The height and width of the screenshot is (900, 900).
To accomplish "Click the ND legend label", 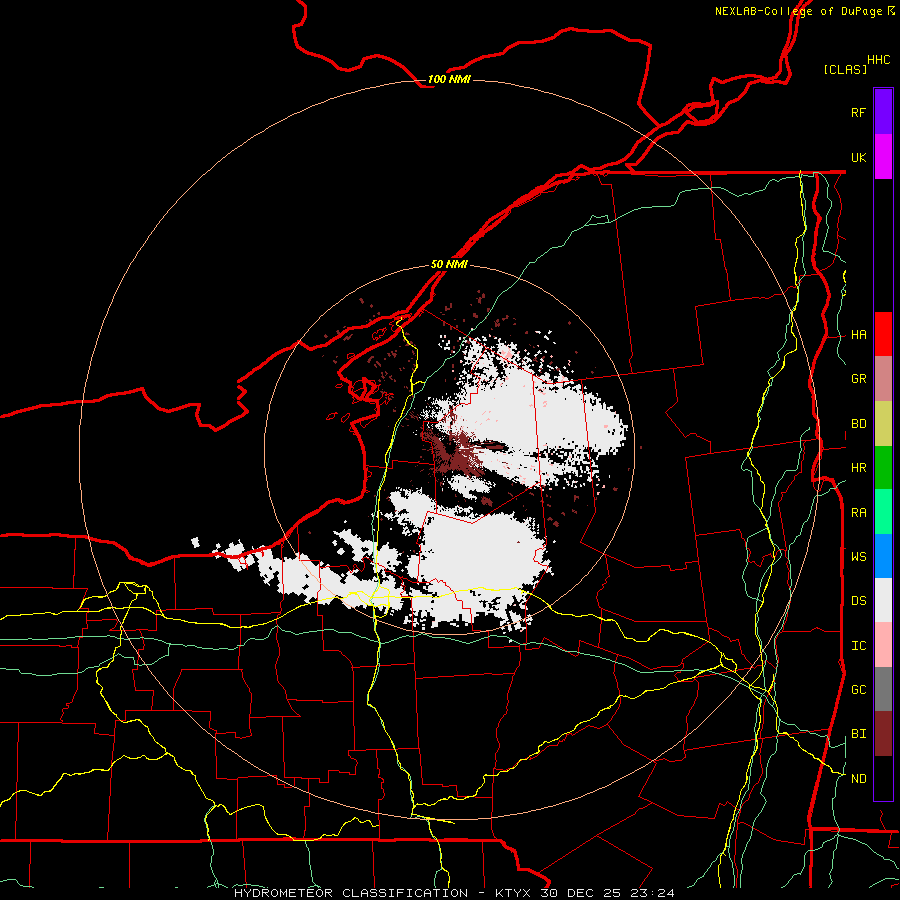I will click(858, 779).
